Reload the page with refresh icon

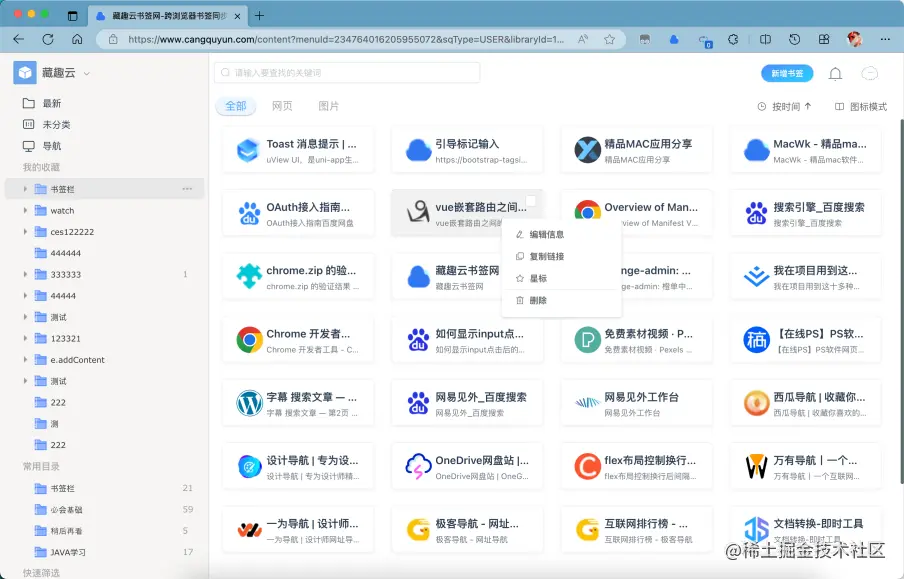48,39
